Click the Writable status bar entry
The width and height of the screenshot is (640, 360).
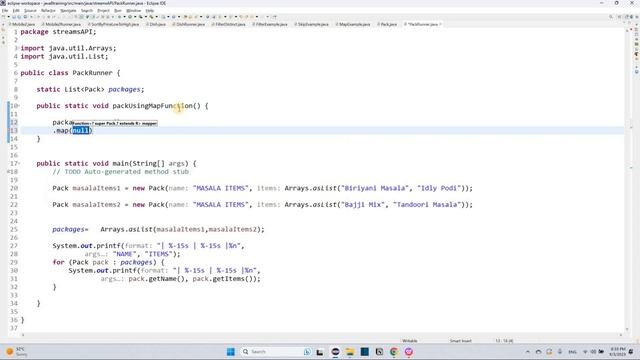pyautogui.click(x=410, y=341)
